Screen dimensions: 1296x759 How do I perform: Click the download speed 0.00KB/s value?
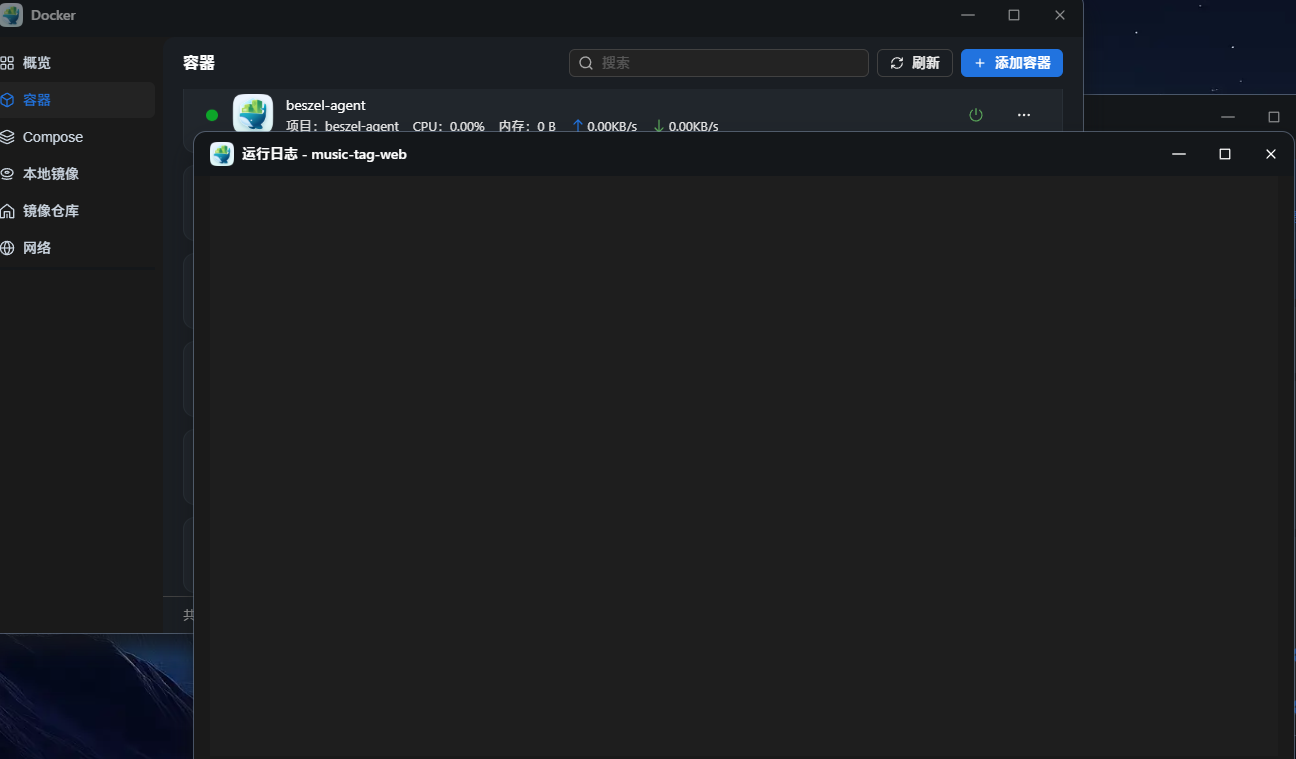coord(693,126)
